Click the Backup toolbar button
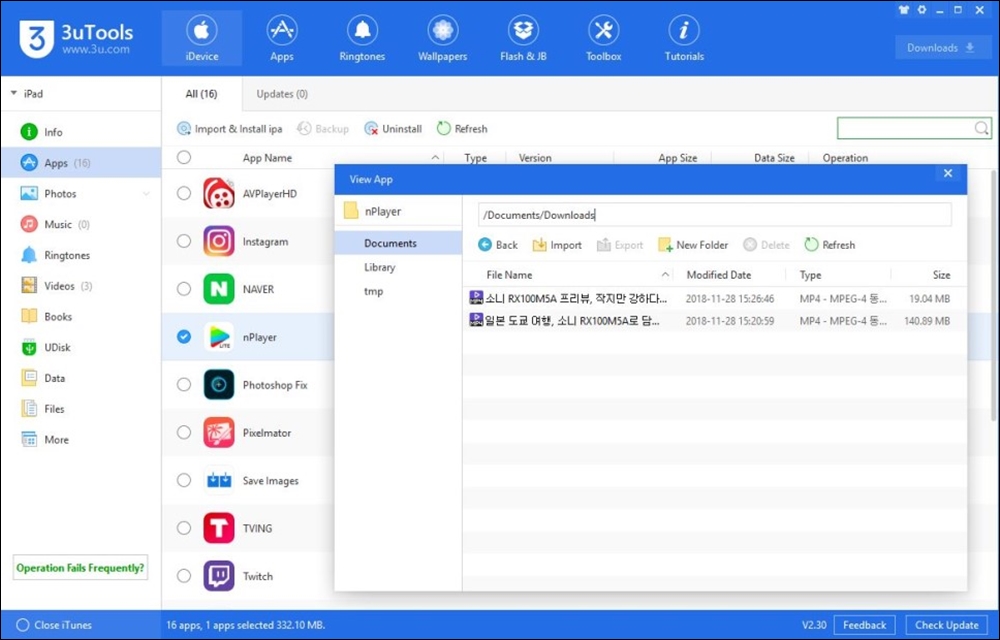The image size is (1000, 640). tap(323, 129)
